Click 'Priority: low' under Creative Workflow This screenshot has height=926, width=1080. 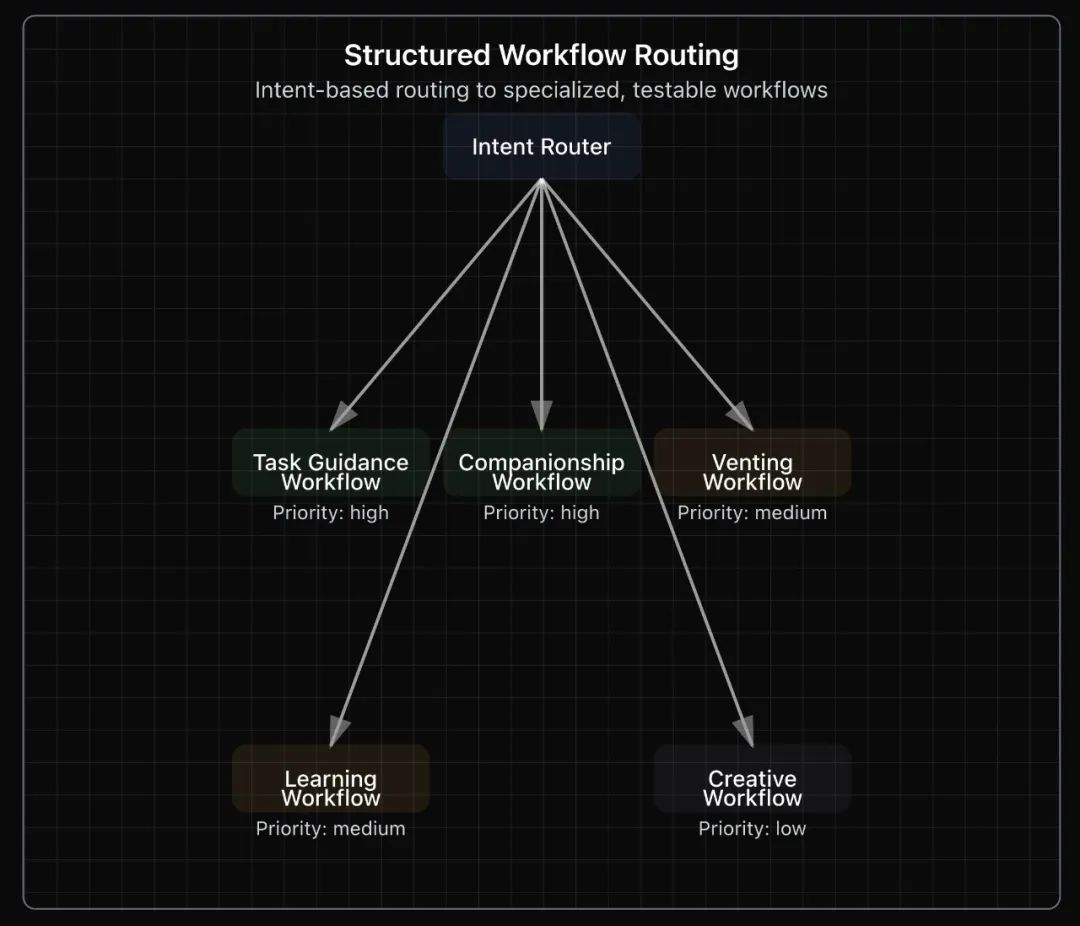pos(752,828)
